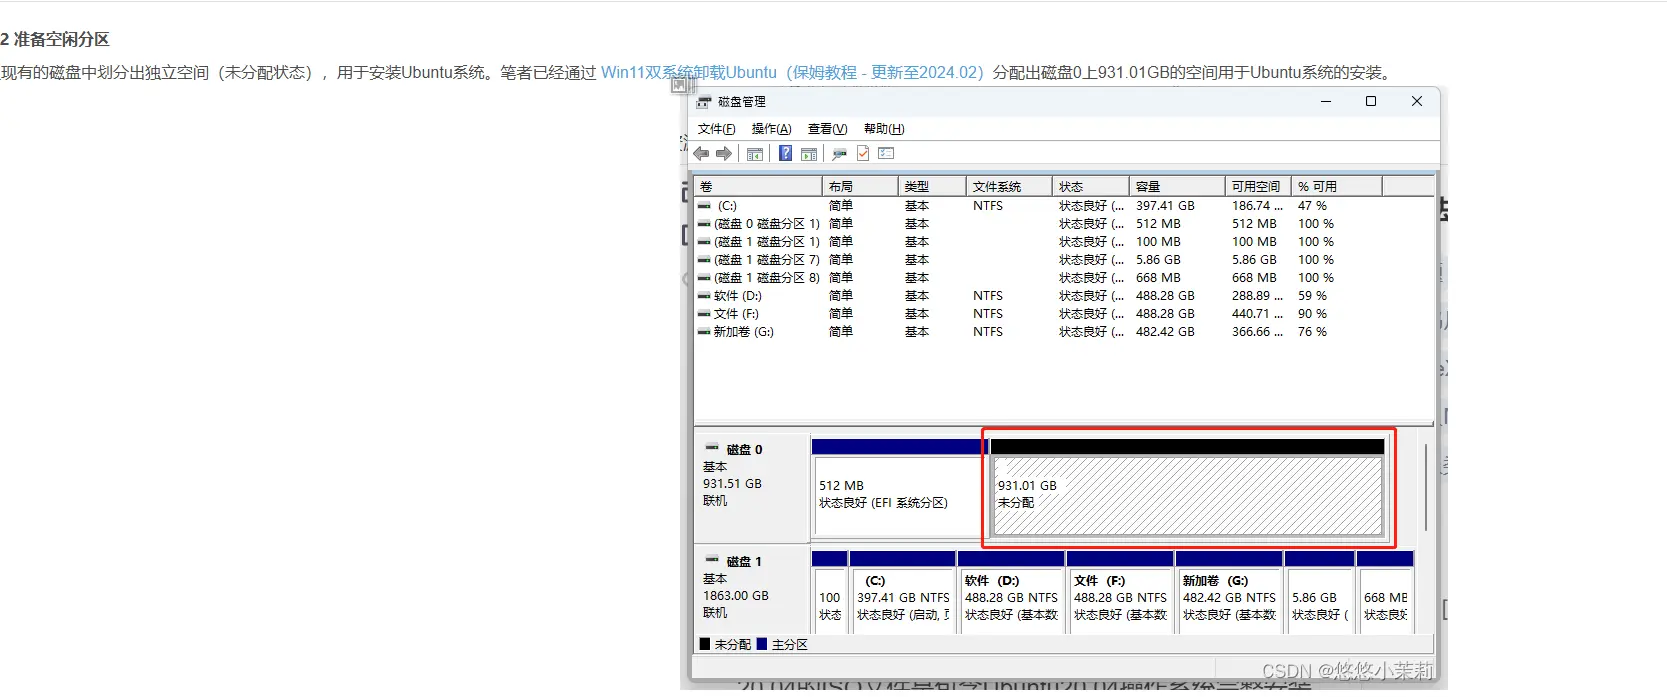Select the 512 MB EFI 系统分区 partition block
The width and height of the screenshot is (1667, 697).
[898, 495]
